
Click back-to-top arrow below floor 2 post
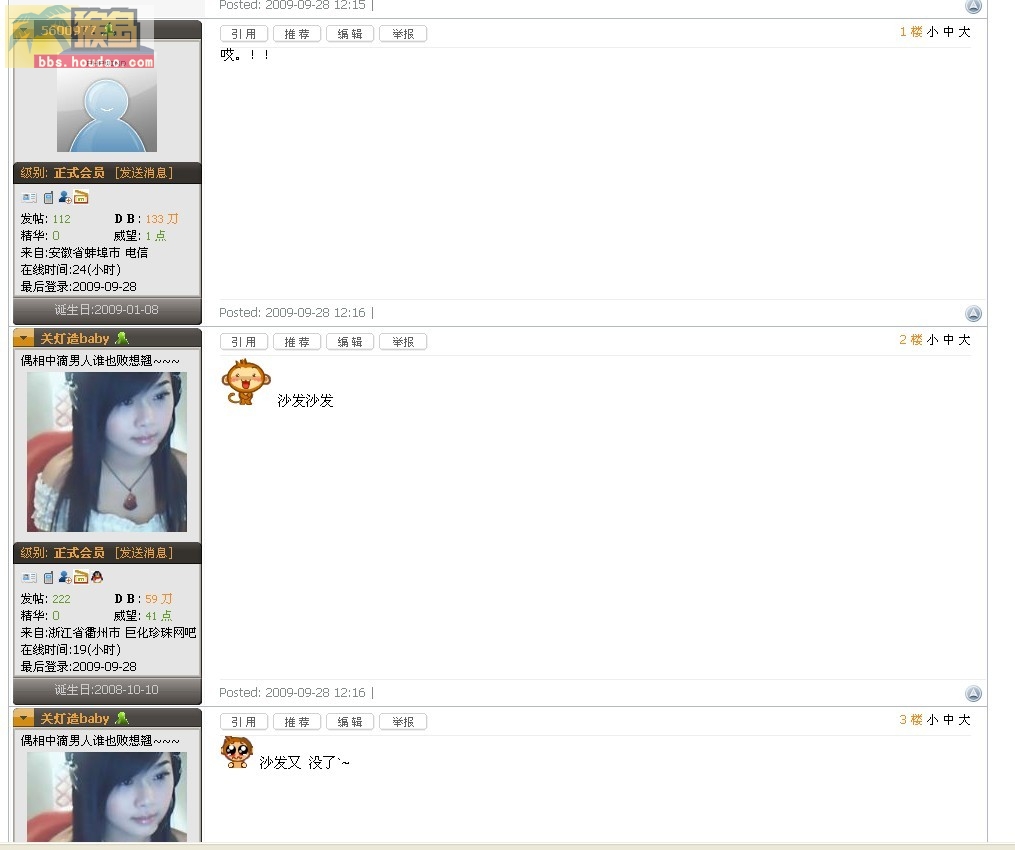tap(973, 693)
